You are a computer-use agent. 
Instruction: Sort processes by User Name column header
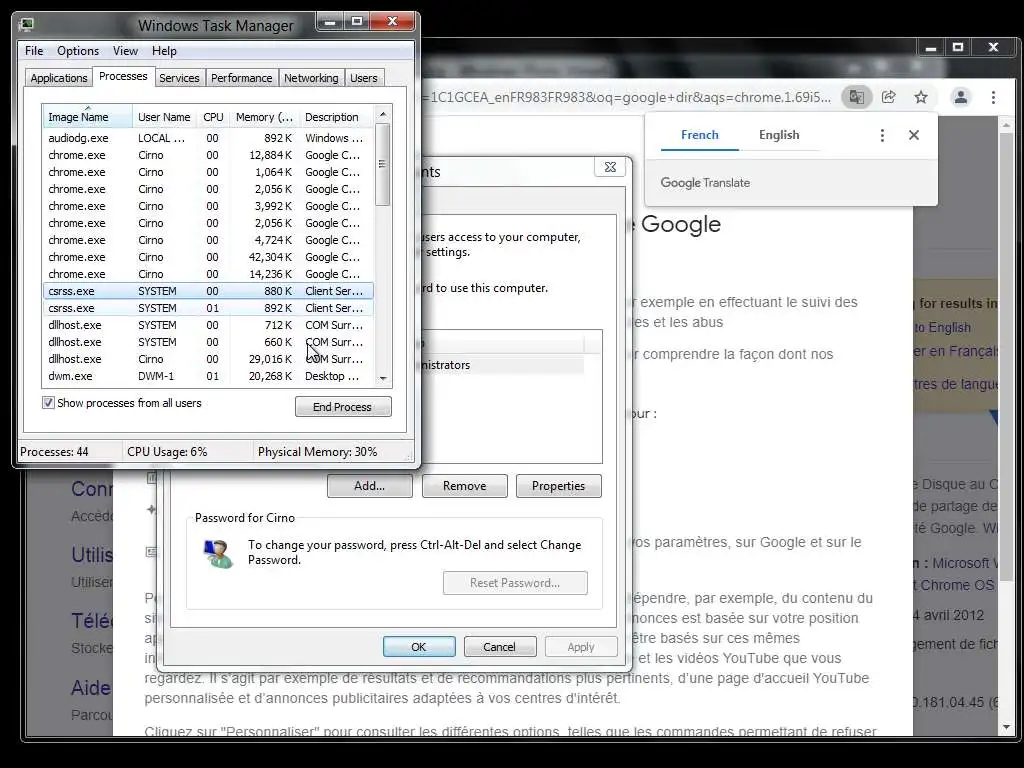[164, 117]
